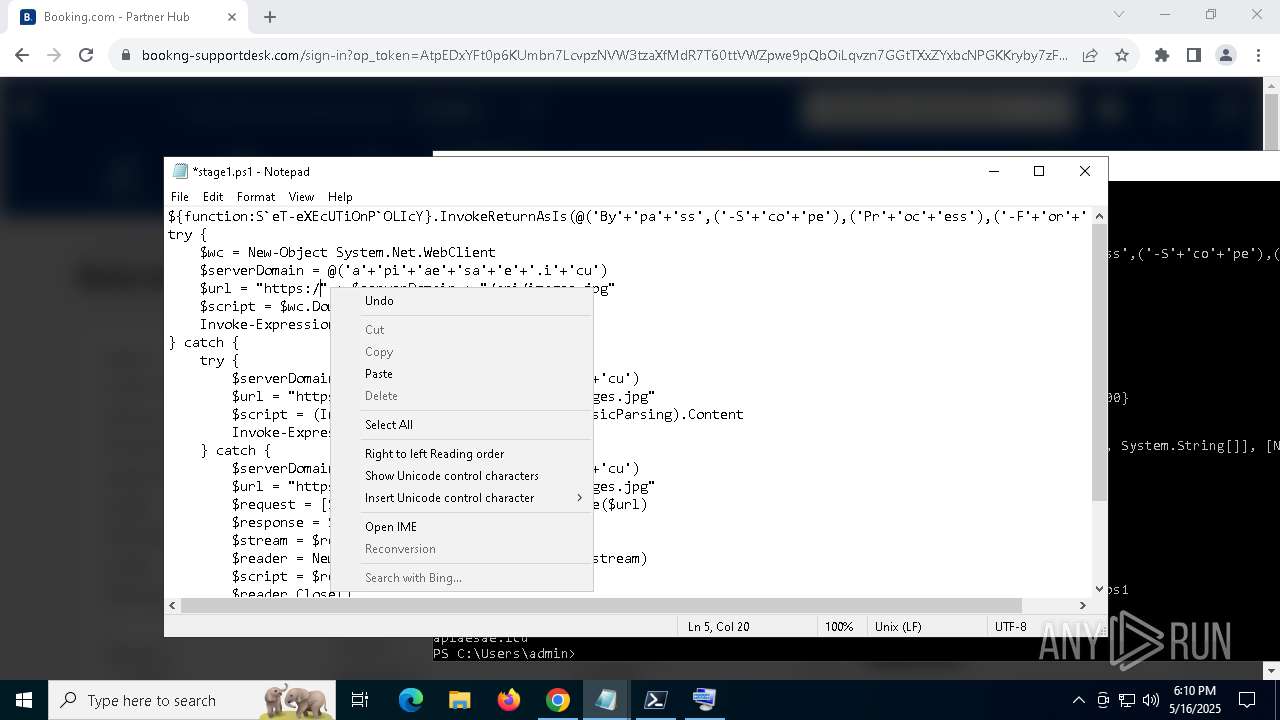
Task: Toggle Show Unicode control characters
Action: pyautogui.click(x=462, y=476)
